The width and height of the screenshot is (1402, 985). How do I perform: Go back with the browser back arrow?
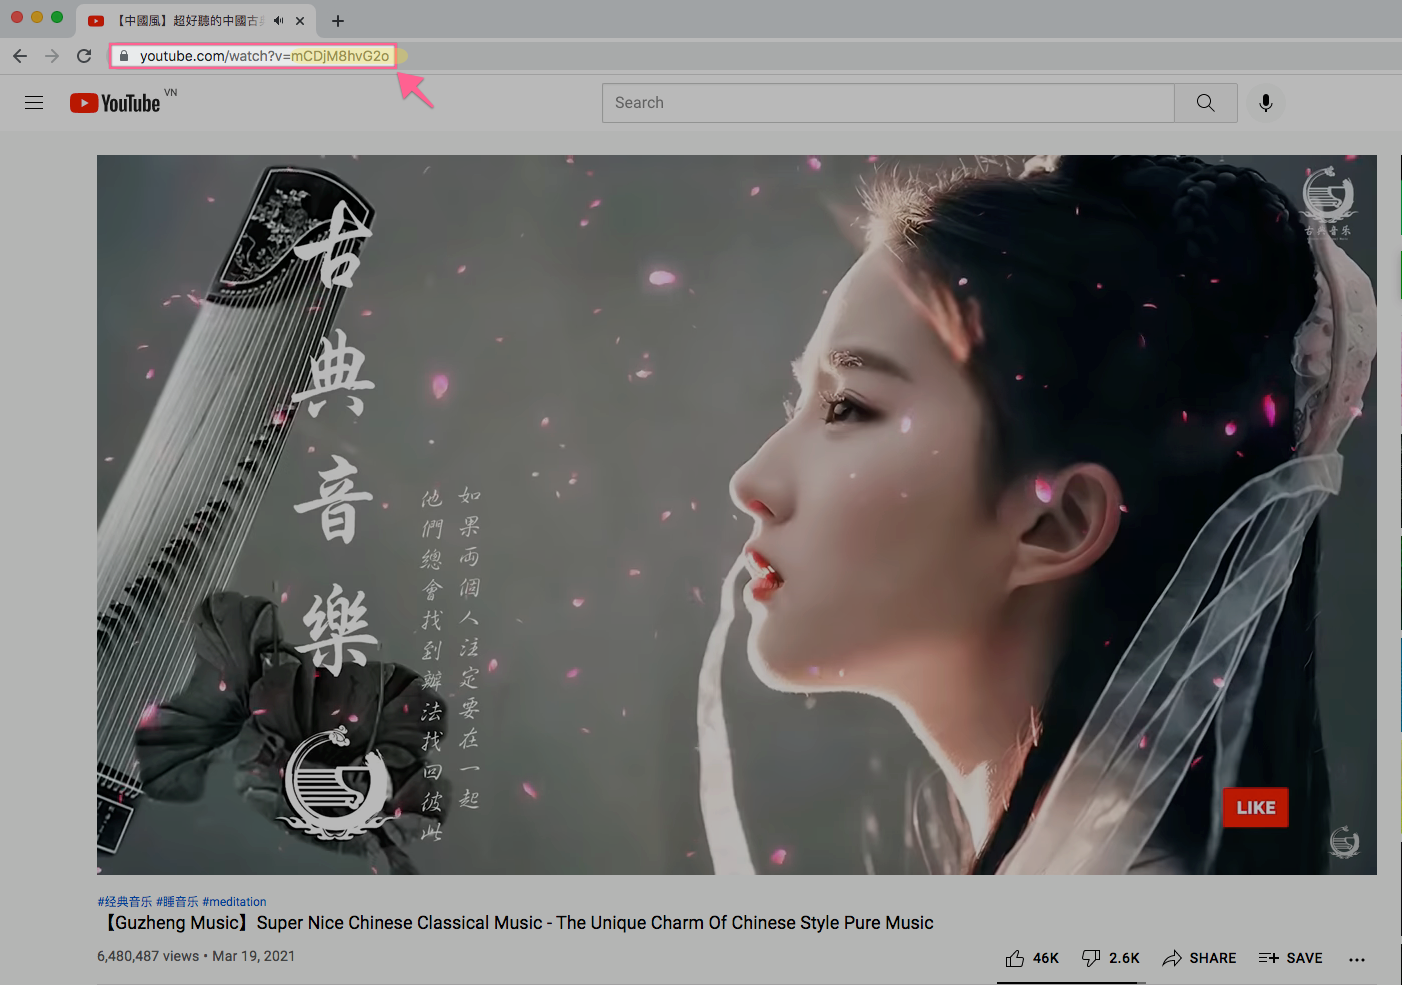(20, 56)
